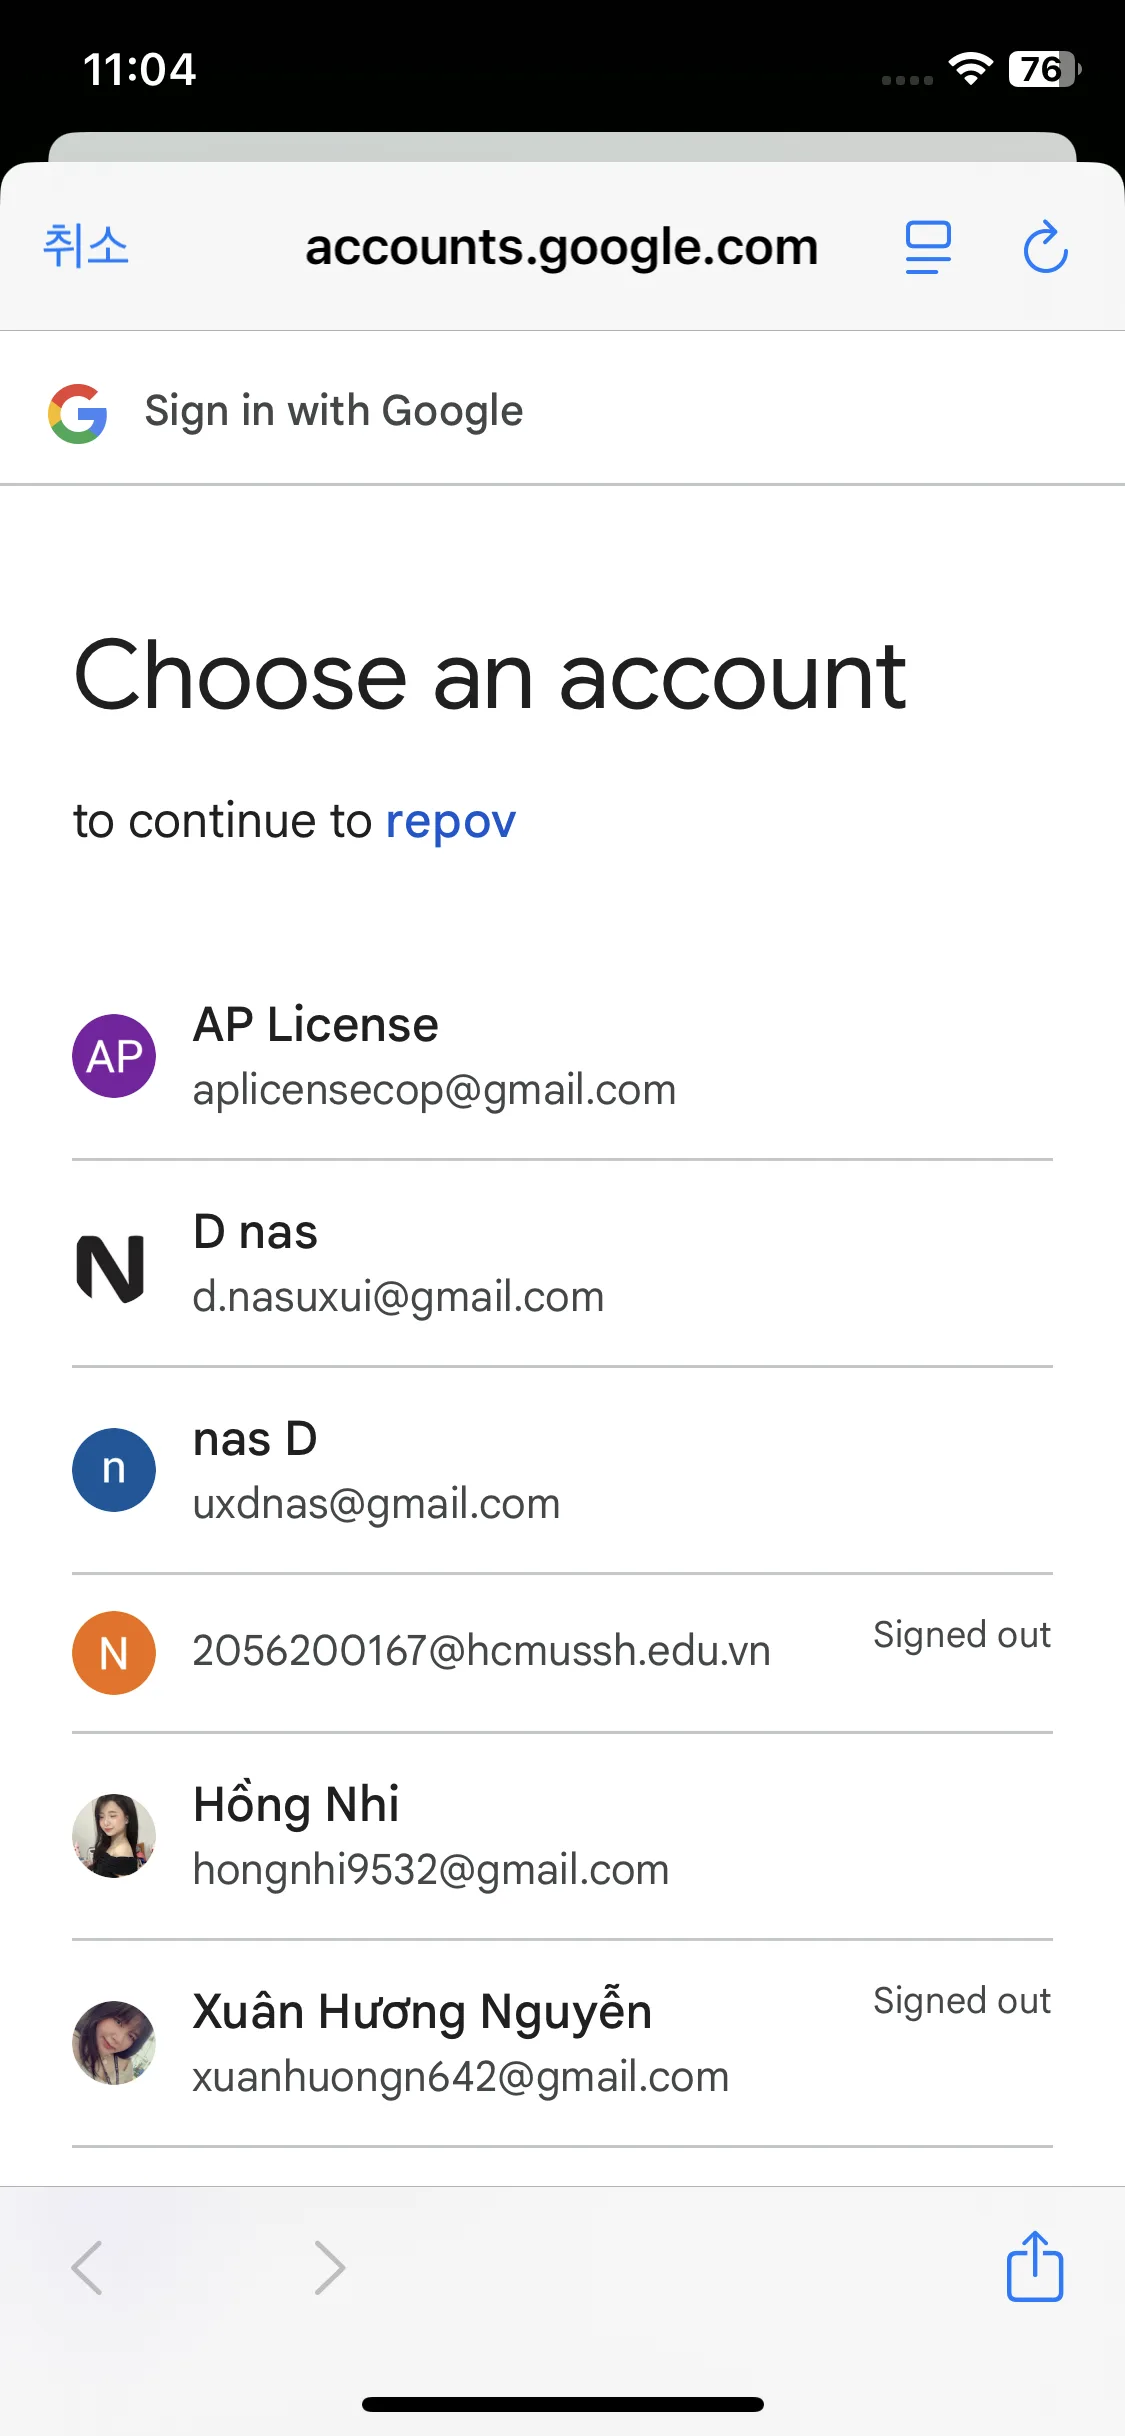
Task: Tap Hồng Nhi's profile photo
Action: (114, 1836)
